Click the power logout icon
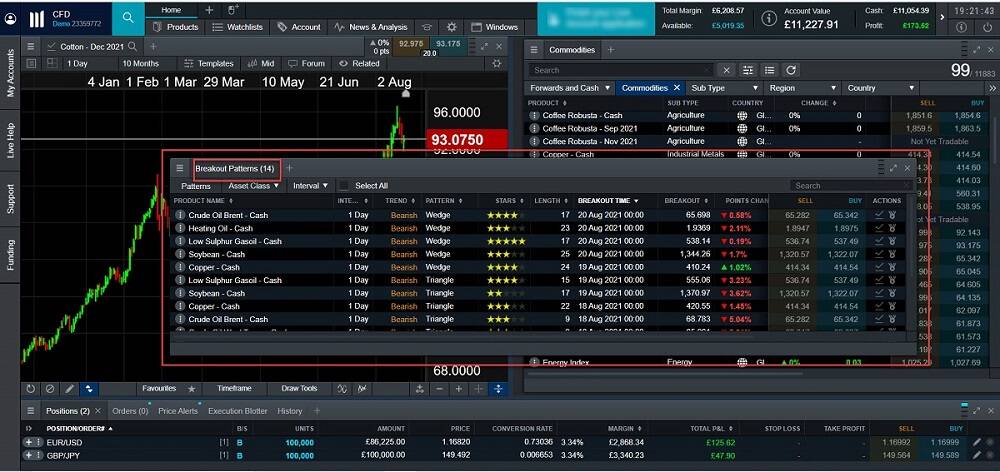Viewport: 1000px width, 472px height. click(x=986, y=27)
